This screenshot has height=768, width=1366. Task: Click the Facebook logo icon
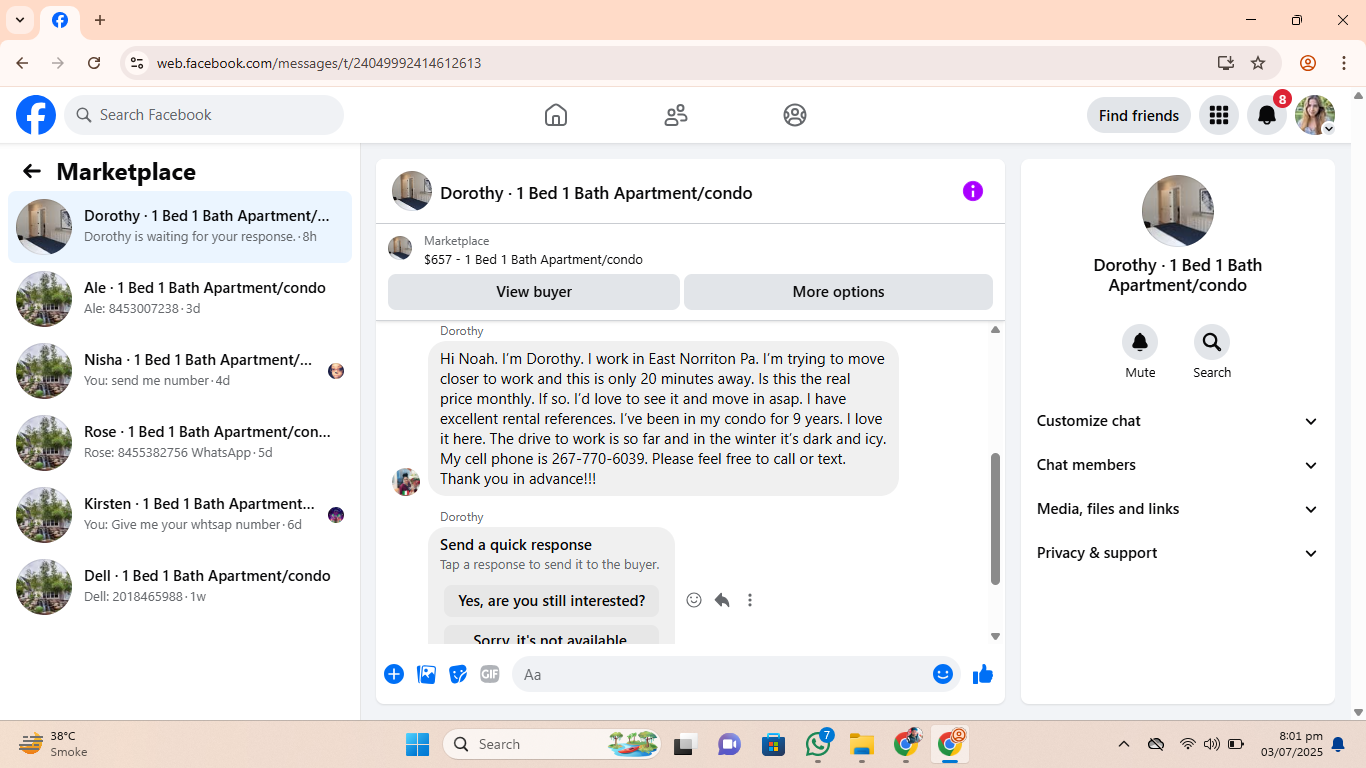[x=36, y=115]
